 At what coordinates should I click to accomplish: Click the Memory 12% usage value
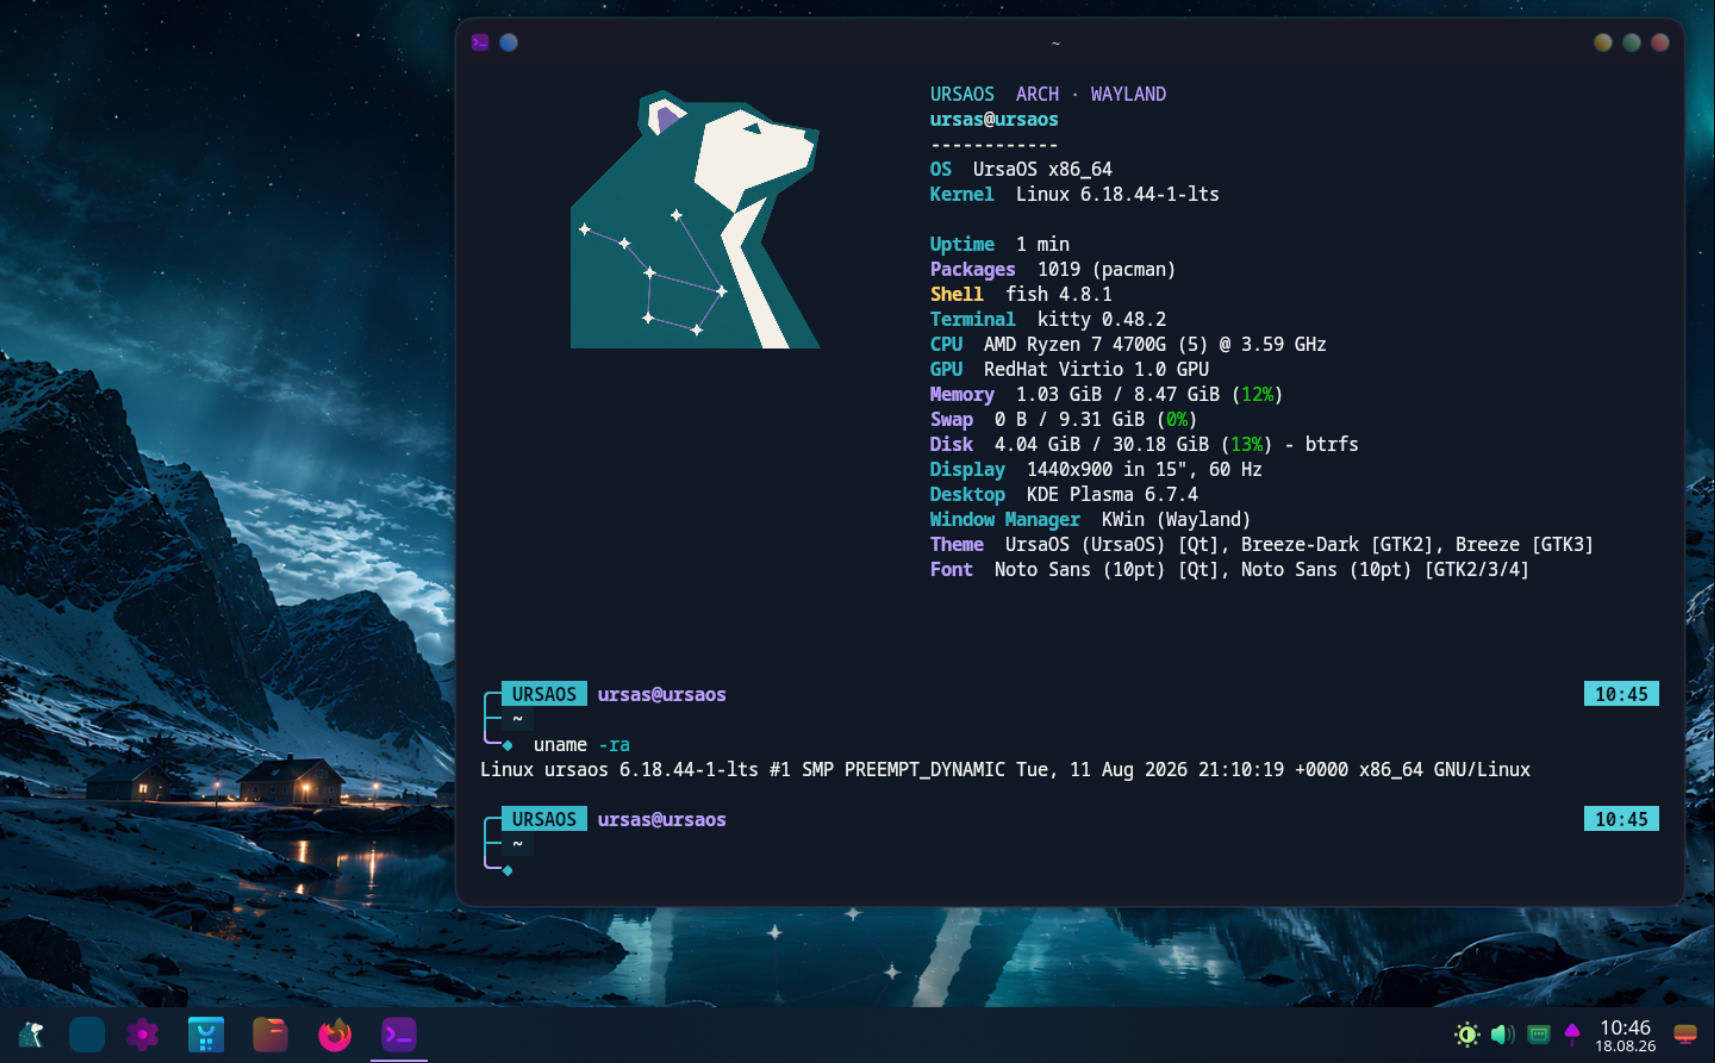[x=1257, y=394]
